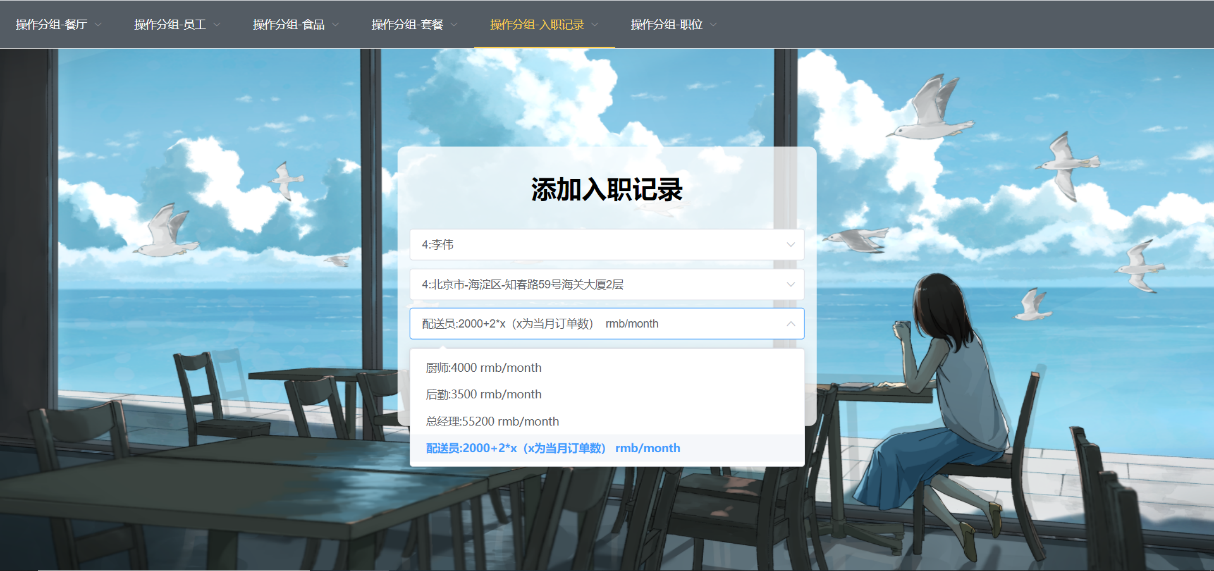This screenshot has width=1214, height=571.
Task: Open the restaurant address dropdown 北京市-海淀区
Action: [607, 284]
